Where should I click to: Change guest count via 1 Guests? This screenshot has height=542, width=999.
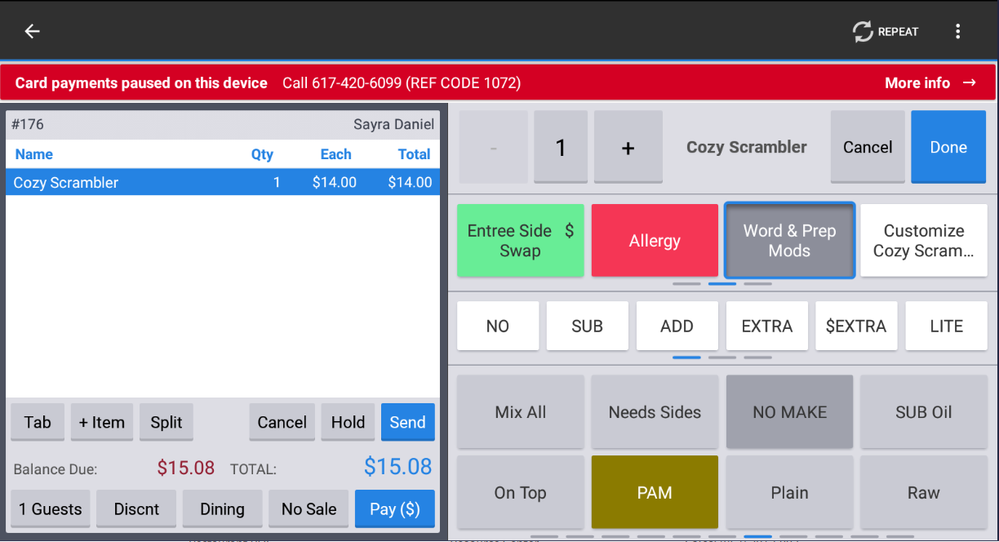point(50,509)
